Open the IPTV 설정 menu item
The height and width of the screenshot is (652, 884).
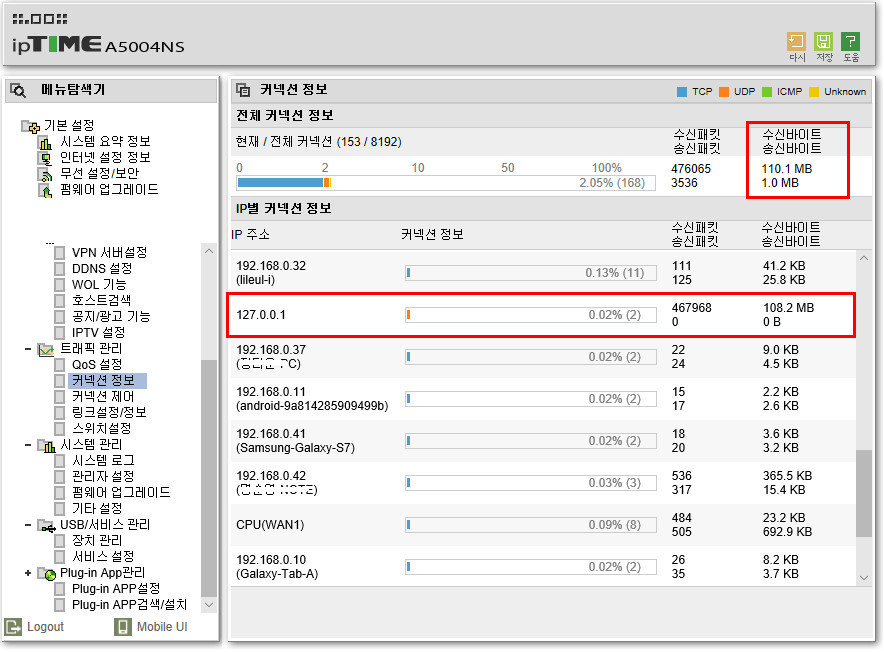(99, 333)
